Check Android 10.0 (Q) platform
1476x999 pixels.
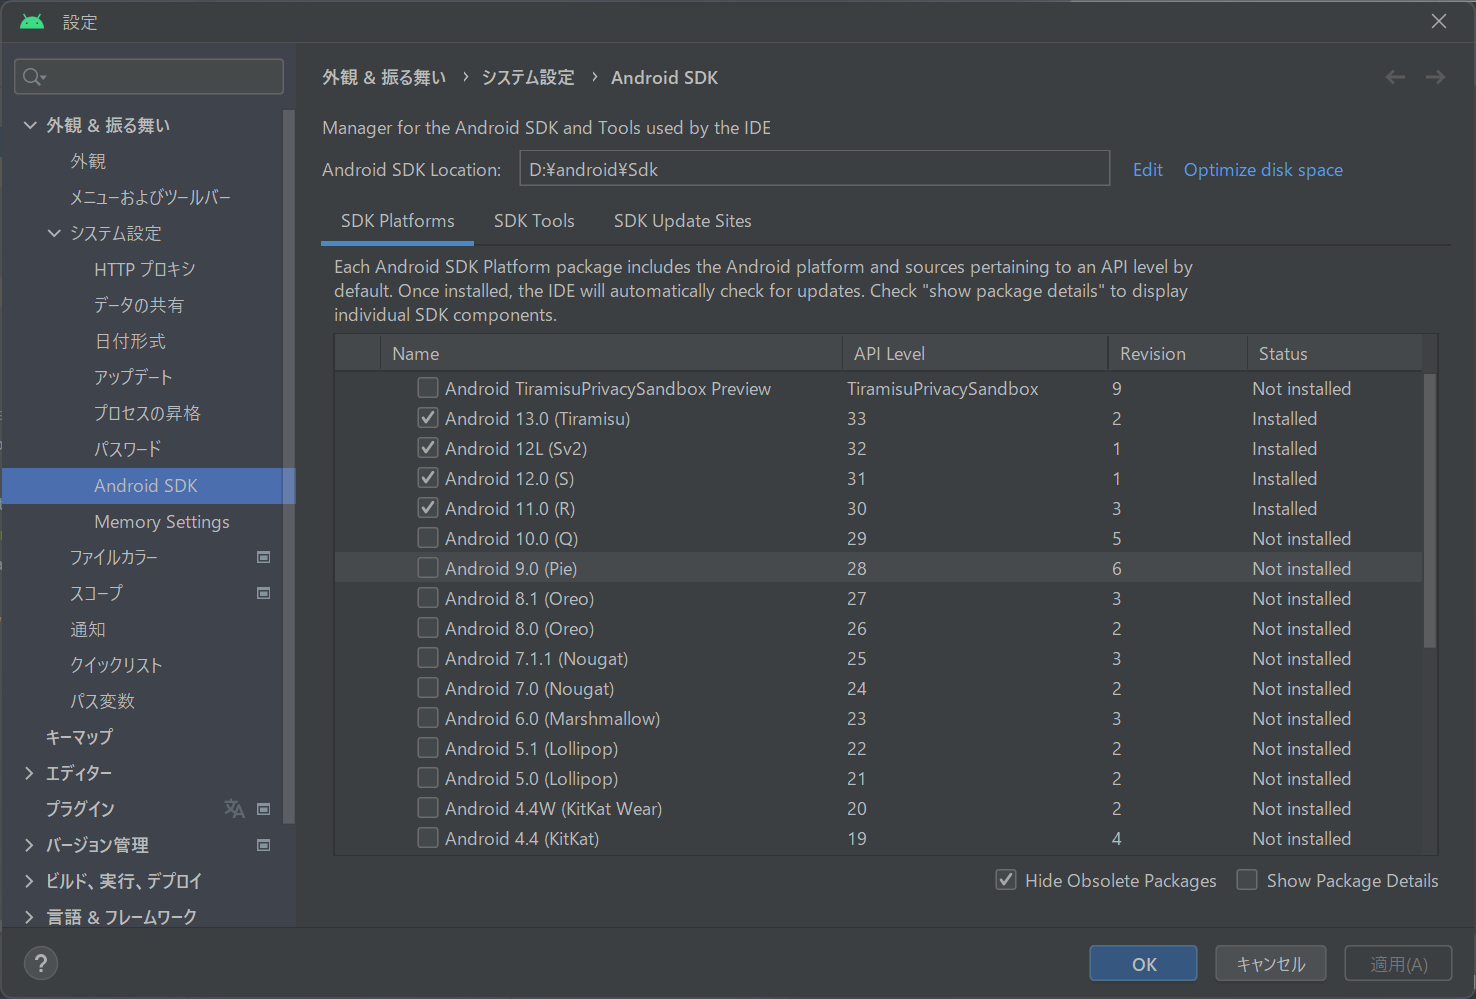click(428, 538)
